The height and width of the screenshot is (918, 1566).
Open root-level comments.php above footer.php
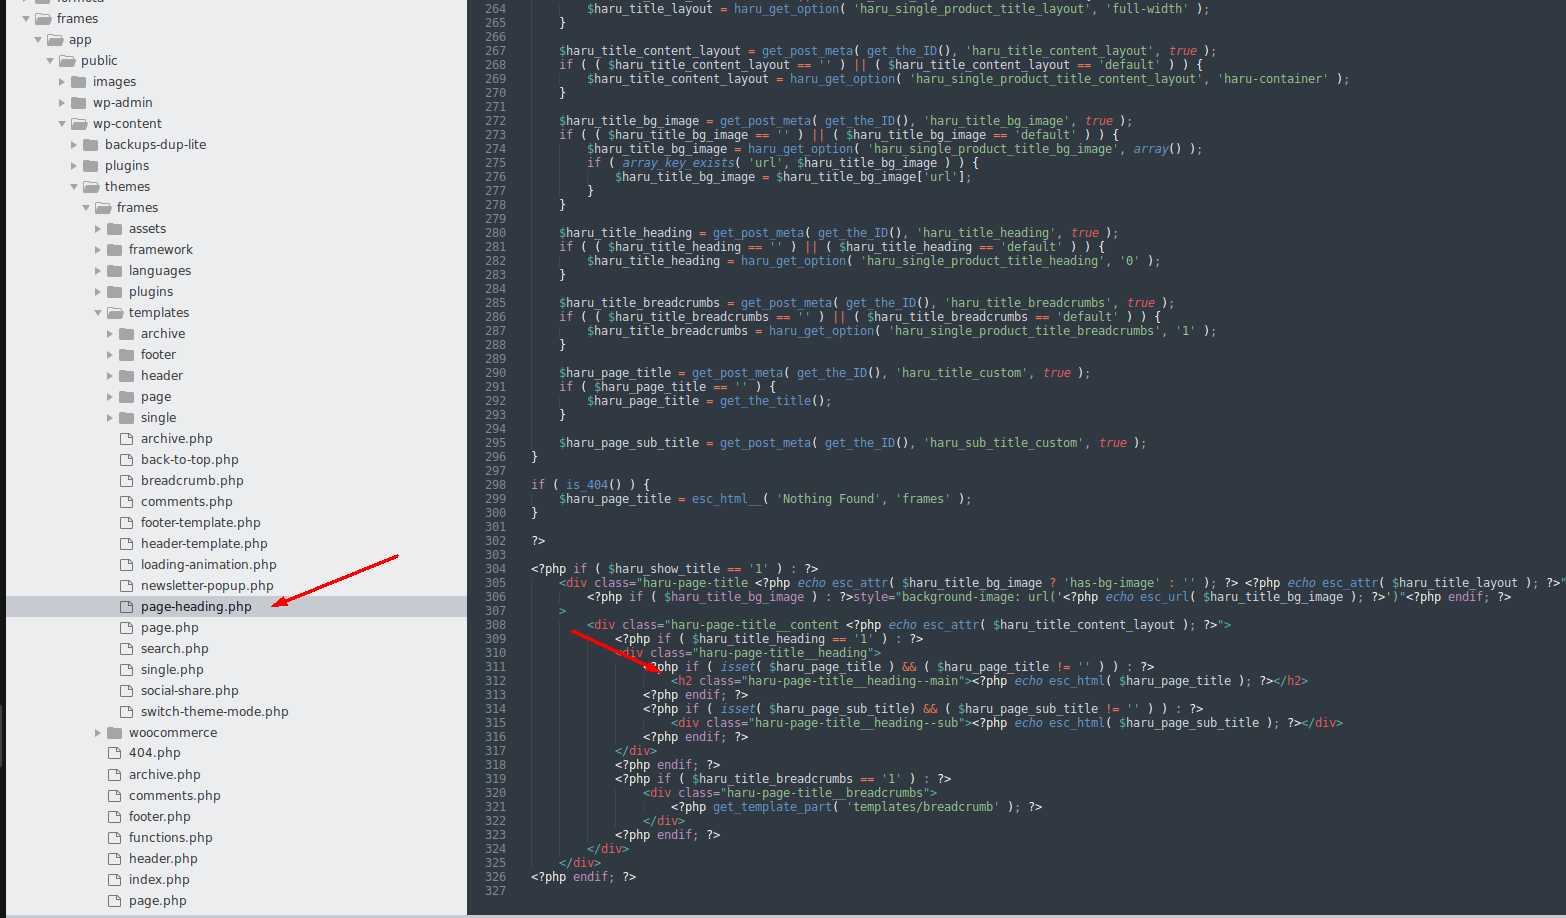[x=174, y=796]
